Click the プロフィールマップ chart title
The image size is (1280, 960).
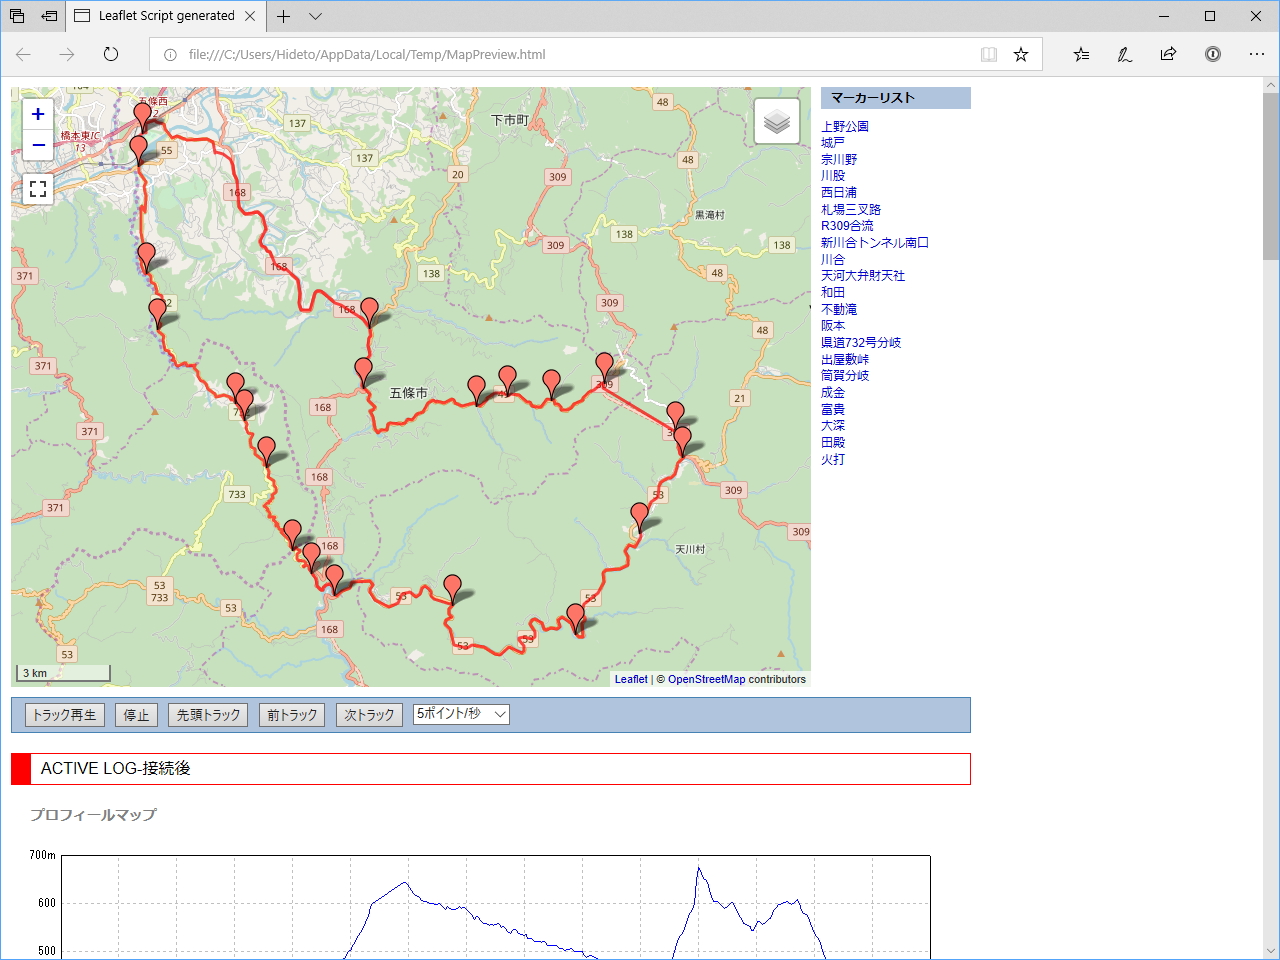pyautogui.click(x=93, y=815)
